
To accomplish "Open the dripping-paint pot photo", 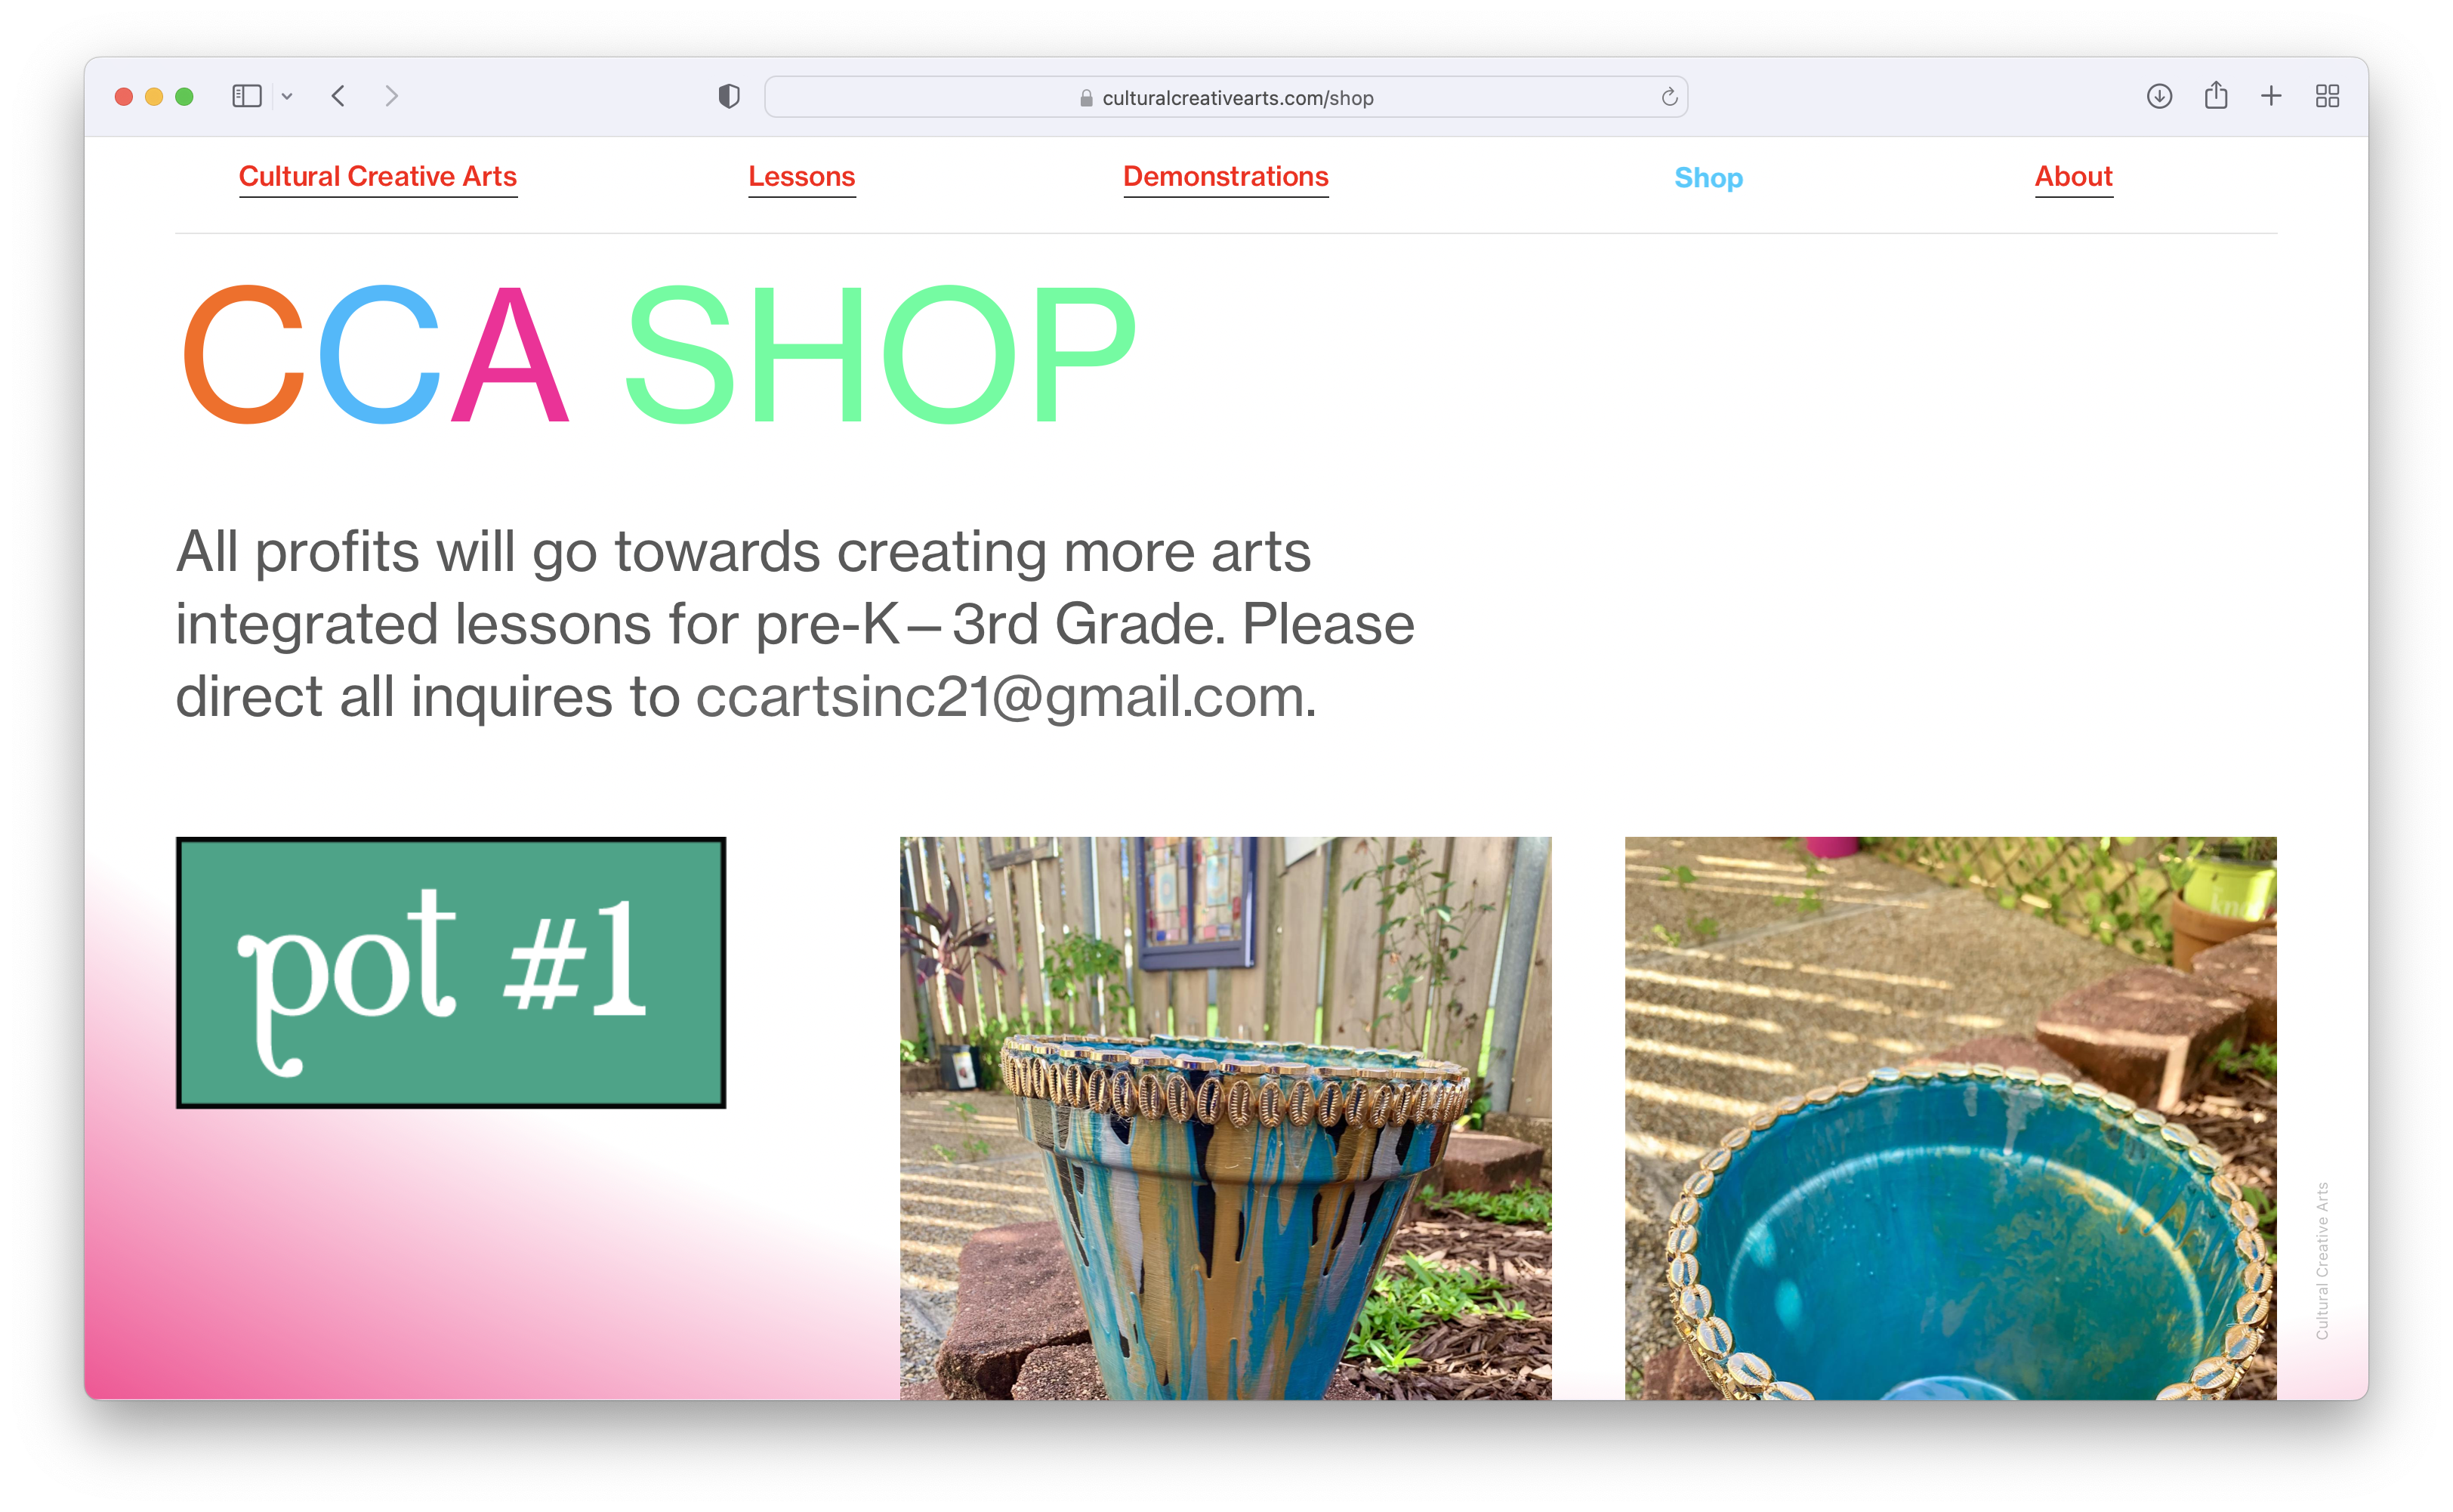I will [x=1225, y=1117].
